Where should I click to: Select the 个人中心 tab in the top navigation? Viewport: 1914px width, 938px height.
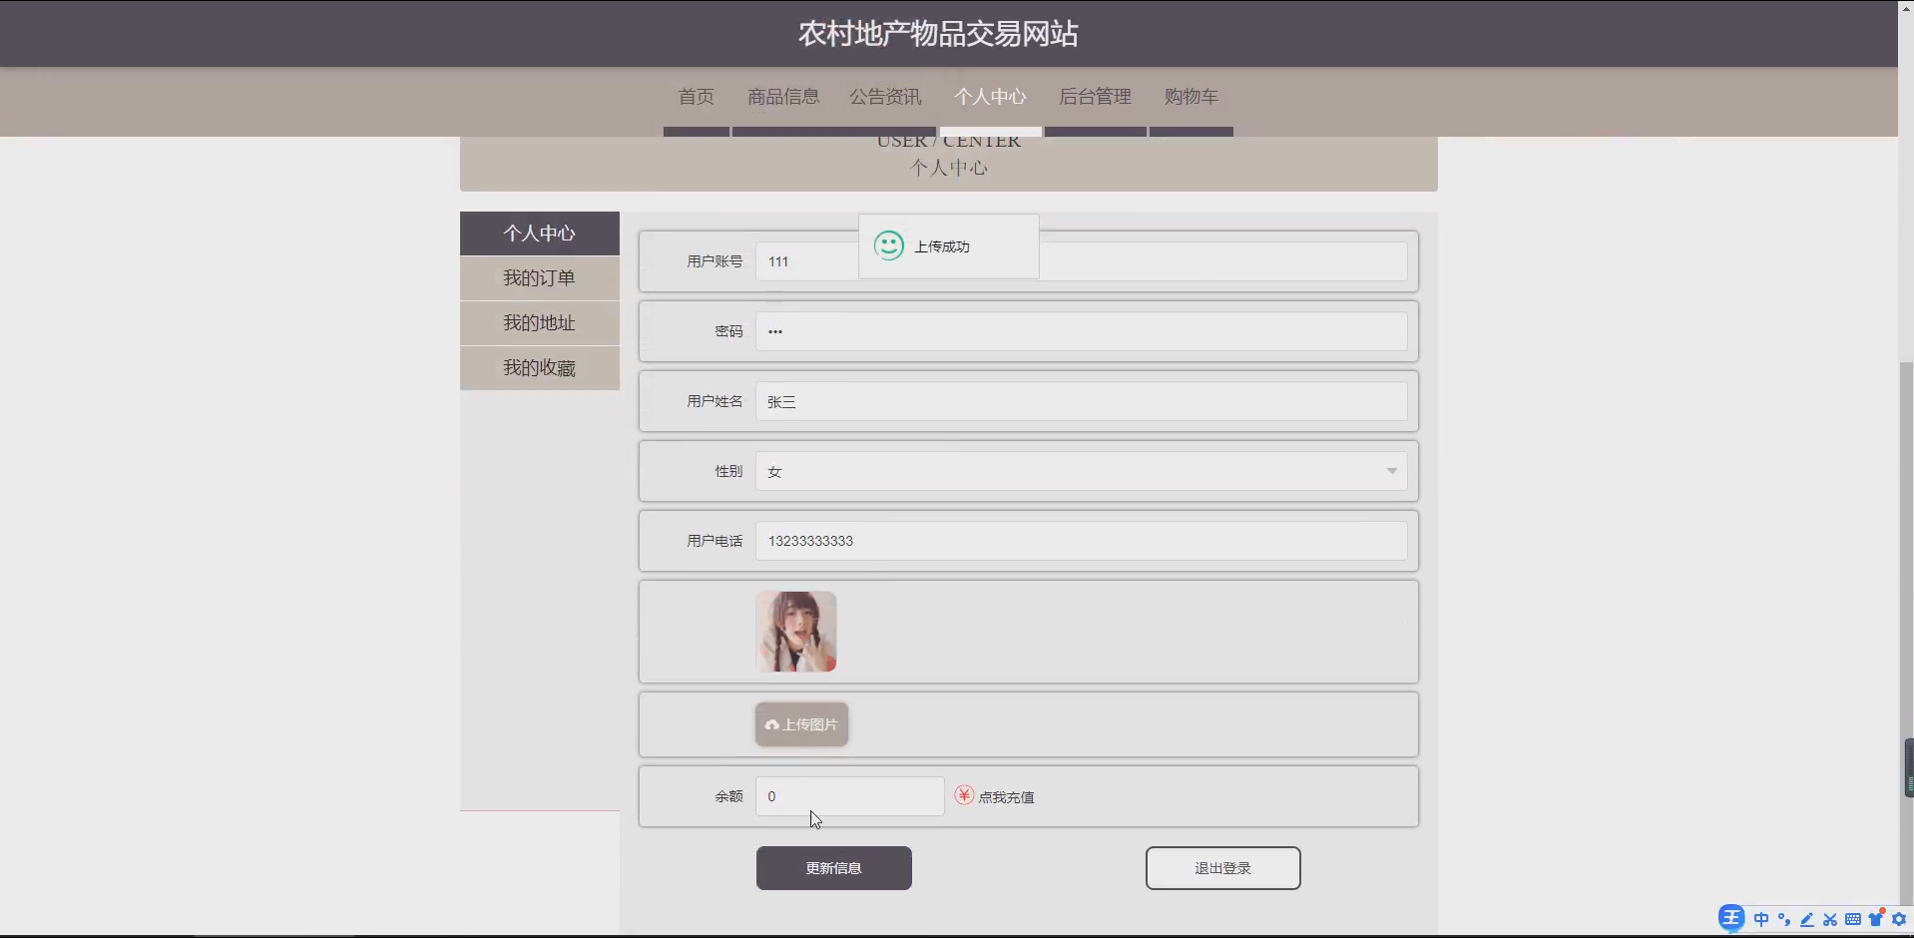(x=990, y=97)
